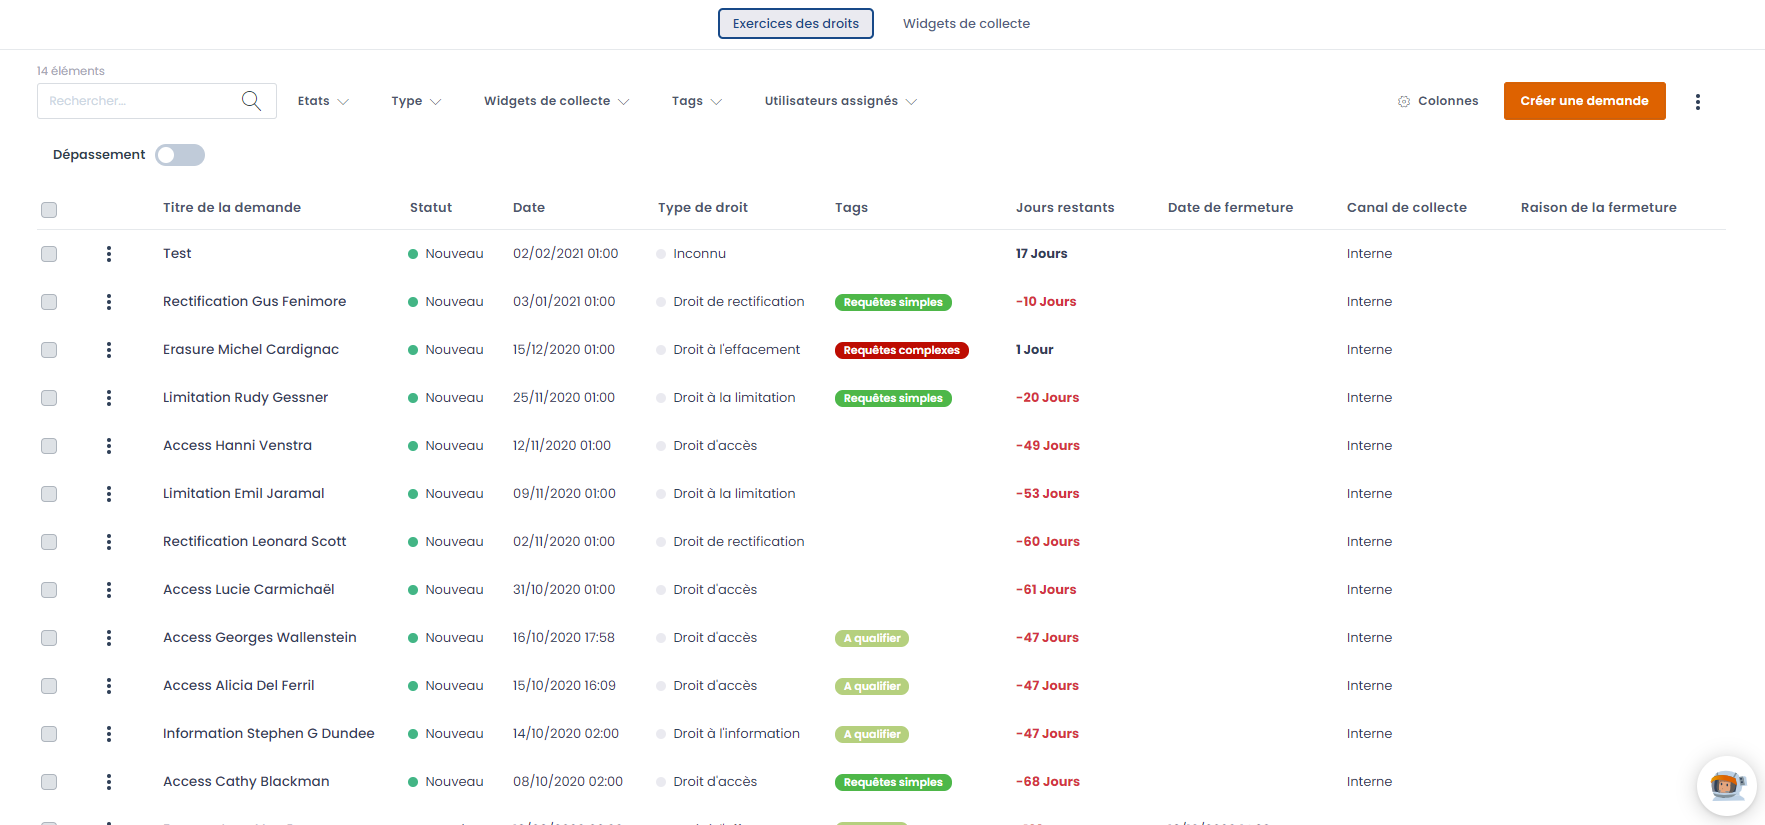Open the Utilisateurs assignés dropdown
Screen dimensions: 1765x825
tap(840, 101)
